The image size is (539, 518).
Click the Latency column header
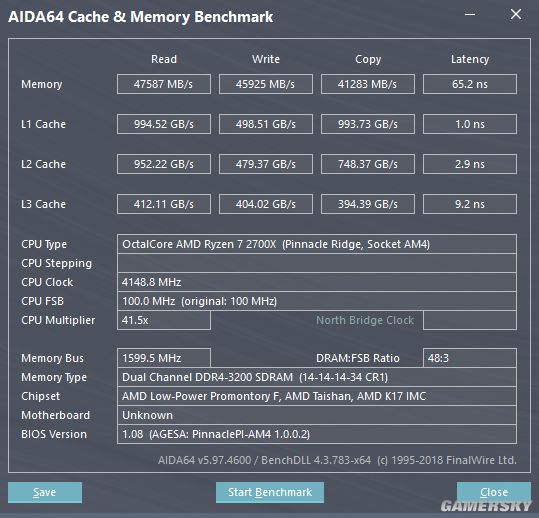coord(470,59)
